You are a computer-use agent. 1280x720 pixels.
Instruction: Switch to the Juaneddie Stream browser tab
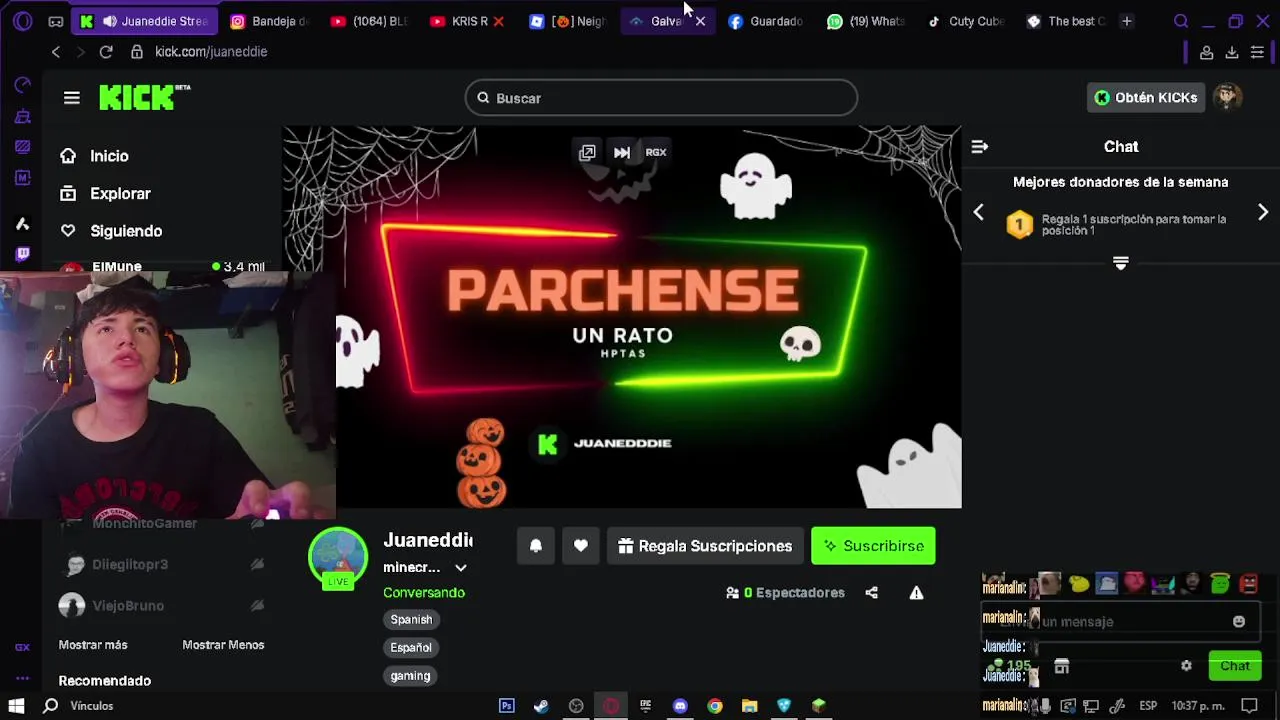145,21
